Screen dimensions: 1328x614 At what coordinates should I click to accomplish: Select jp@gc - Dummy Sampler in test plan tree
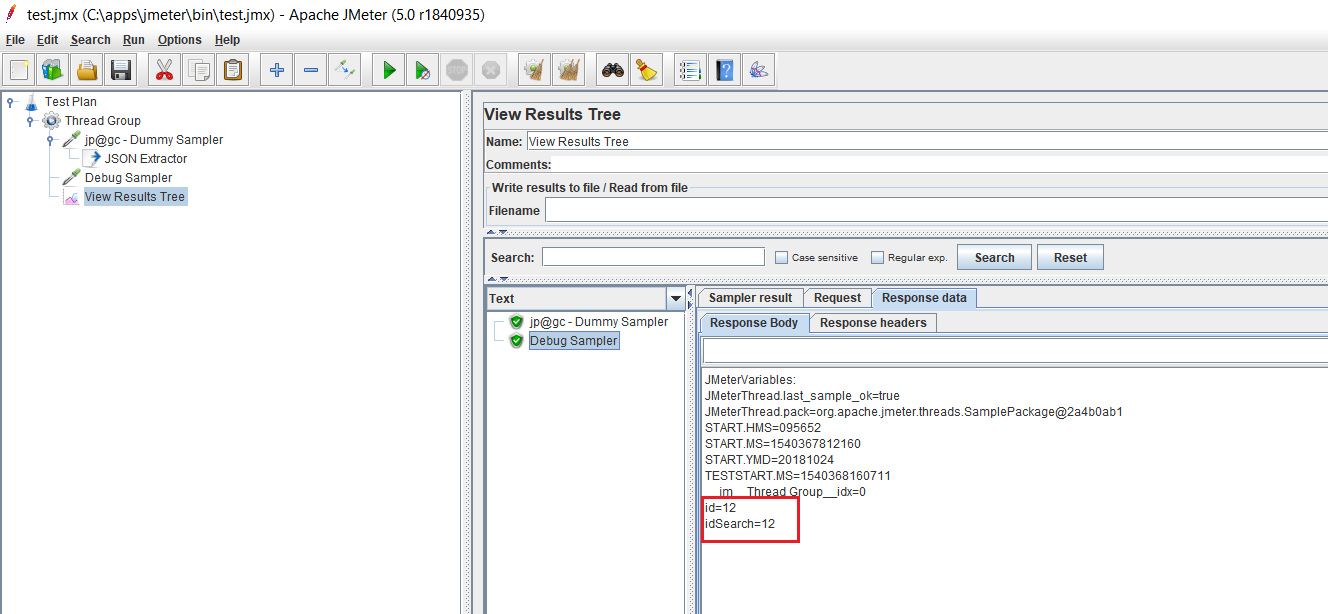point(154,139)
